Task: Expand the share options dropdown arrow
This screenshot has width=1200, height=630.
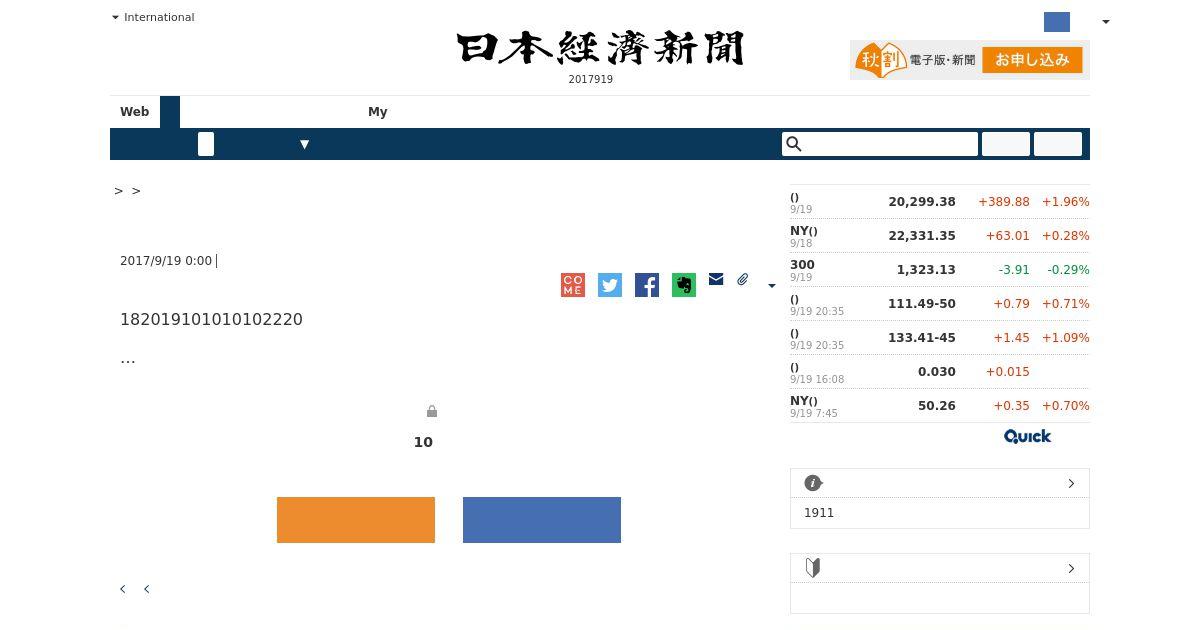Action: tap(771, 286)
